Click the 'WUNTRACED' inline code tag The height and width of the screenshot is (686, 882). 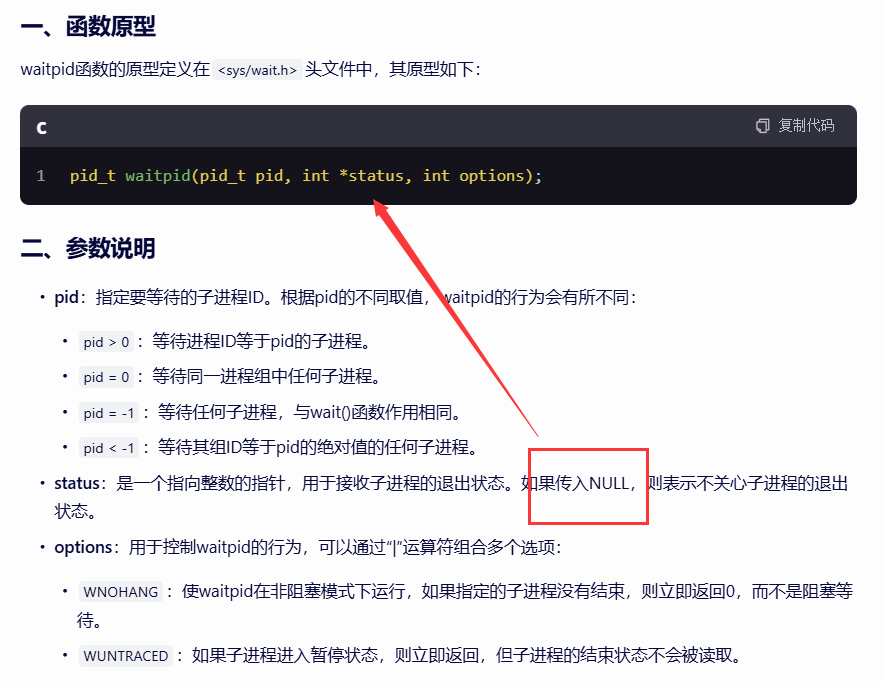coord(125,656)
